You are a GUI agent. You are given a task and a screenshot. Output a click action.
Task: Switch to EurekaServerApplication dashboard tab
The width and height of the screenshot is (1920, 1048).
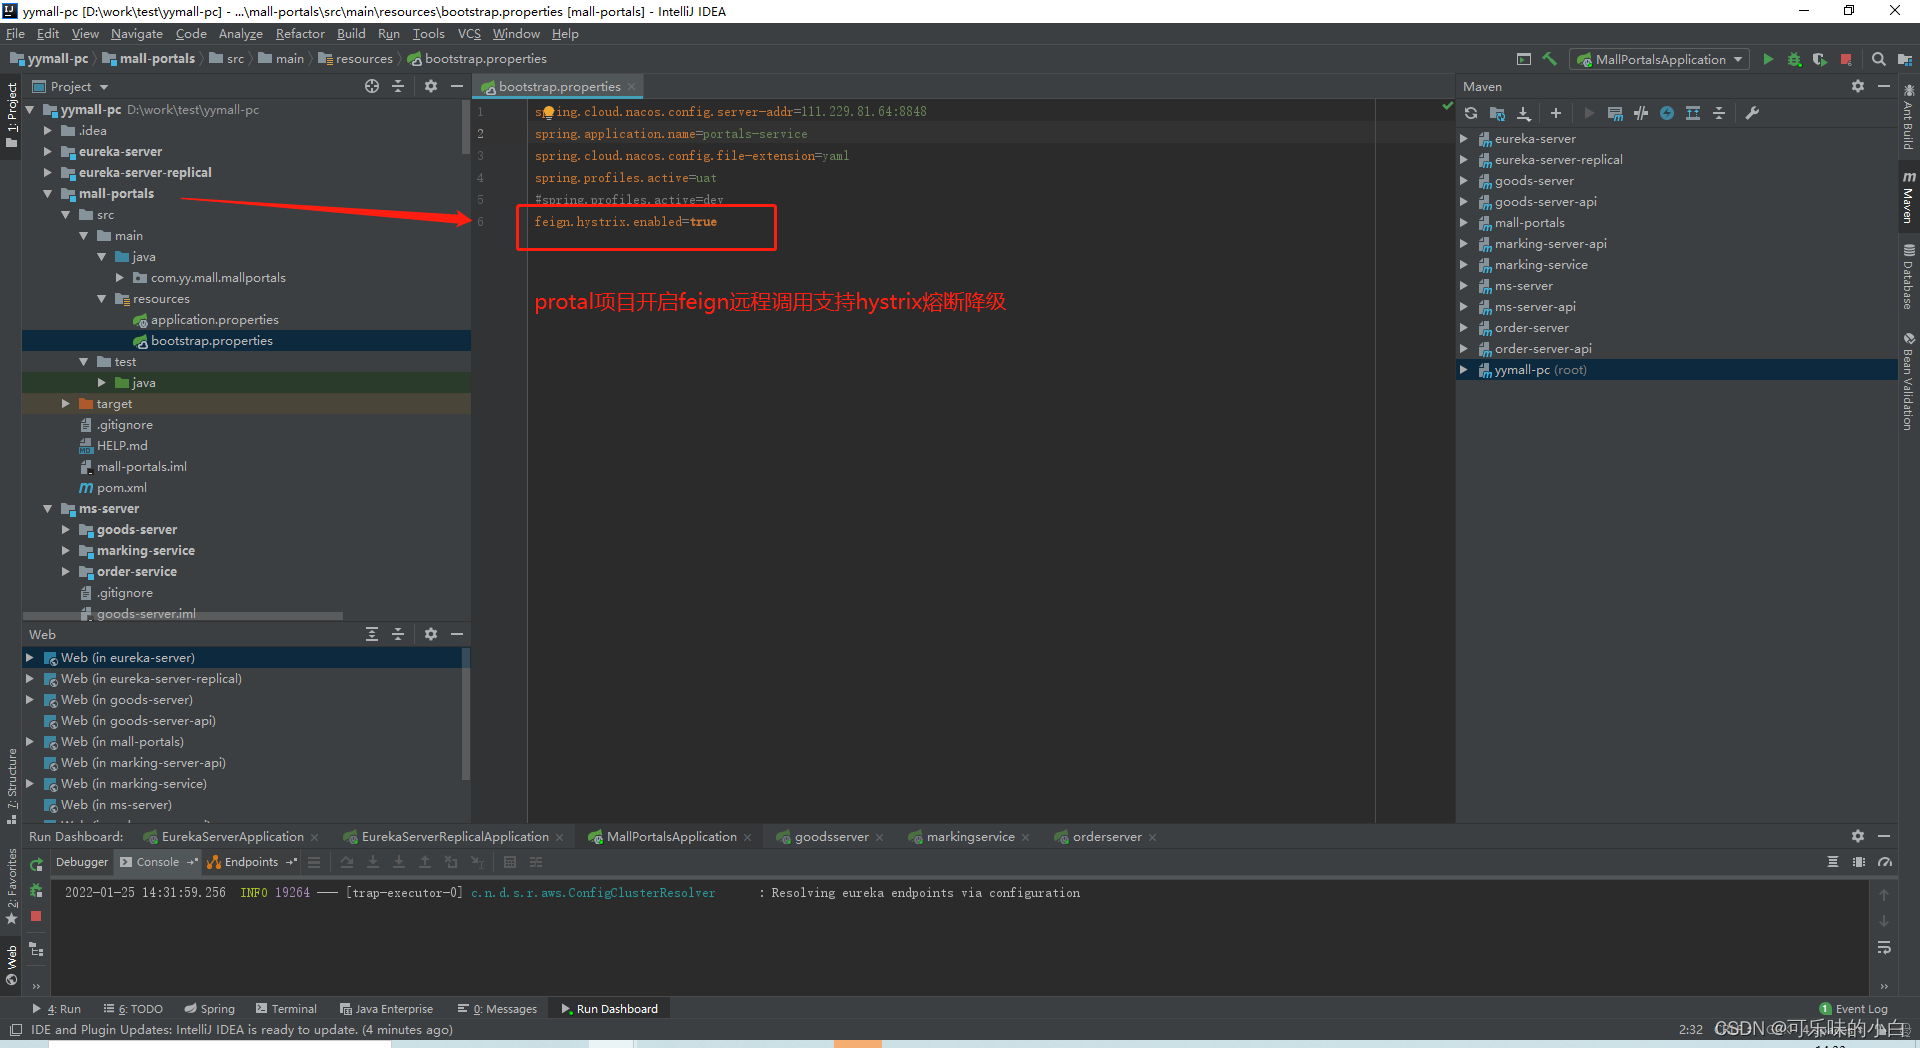(x=232, y=837)
